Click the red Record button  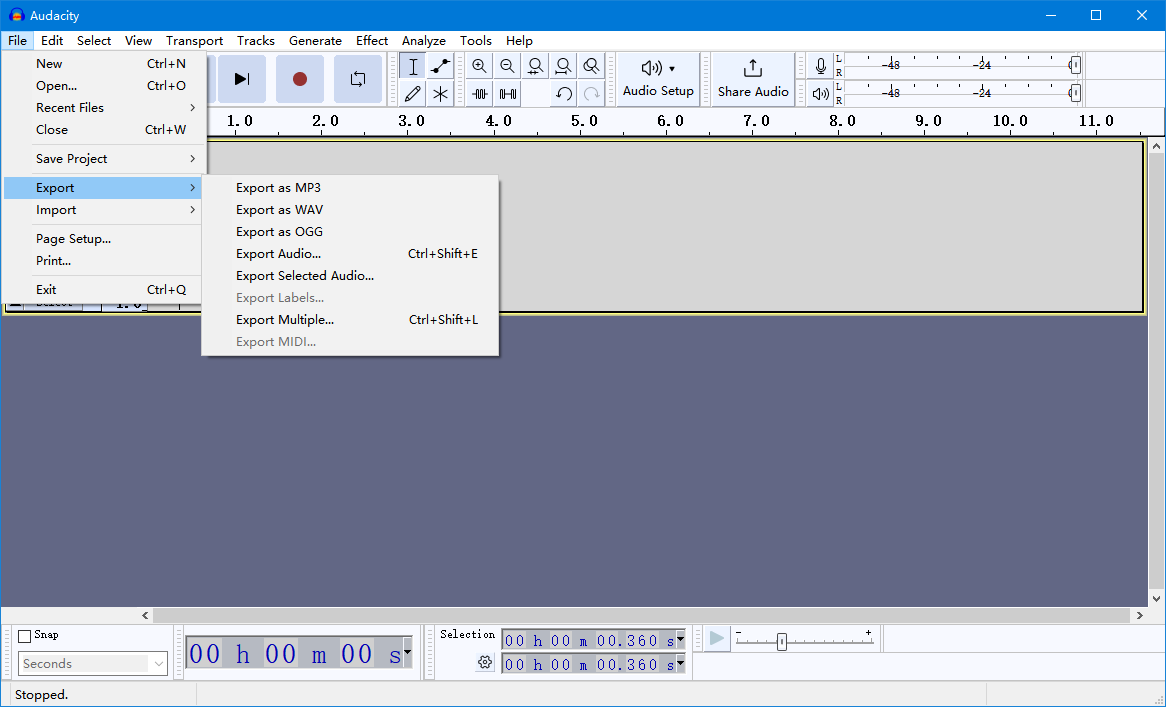click(x=300, y=79)
